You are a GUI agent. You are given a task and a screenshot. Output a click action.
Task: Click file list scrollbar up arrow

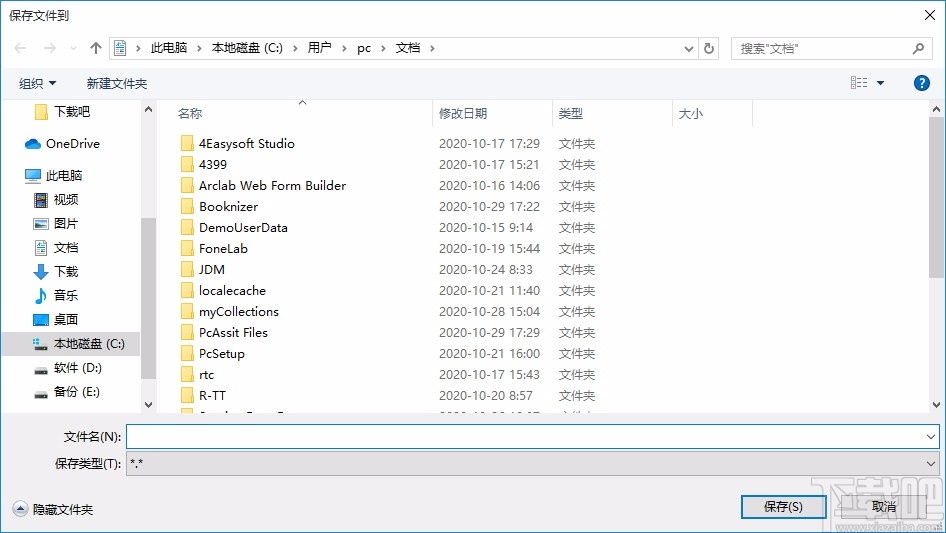pyautogui.click(x=936, y=109)
